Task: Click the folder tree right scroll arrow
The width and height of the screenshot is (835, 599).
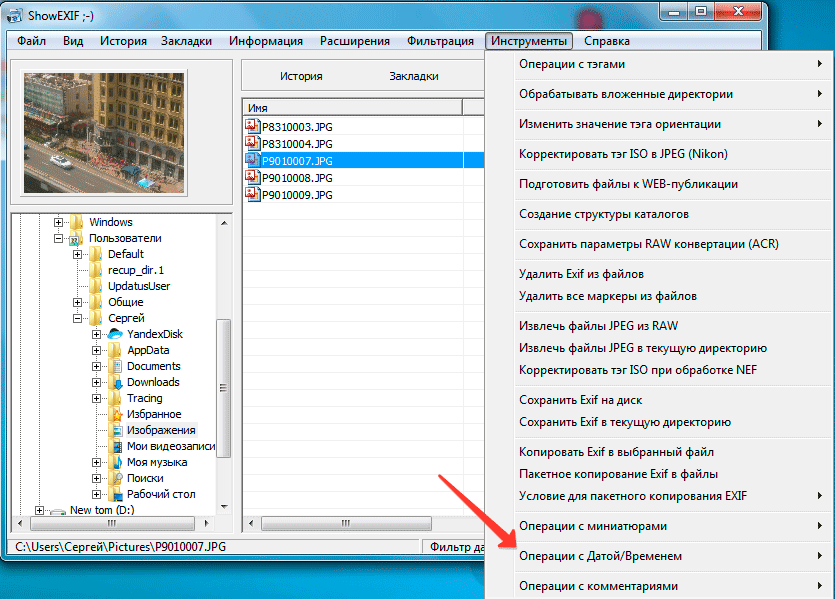Action: click(x=207, y=523)
